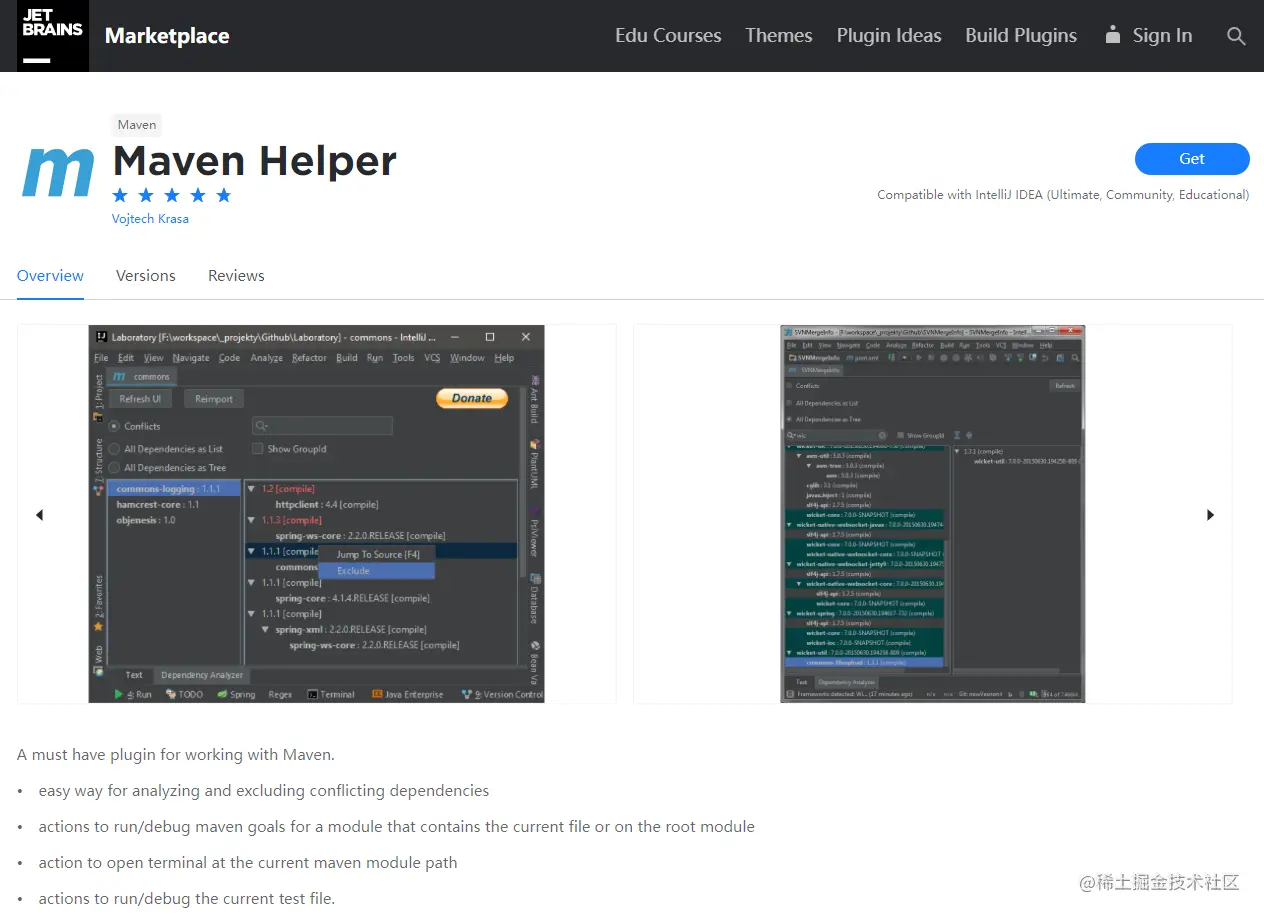Viewport: 1264px width, 917px height.
Task: Click the JetBrains logo
Action: point(53,36)
